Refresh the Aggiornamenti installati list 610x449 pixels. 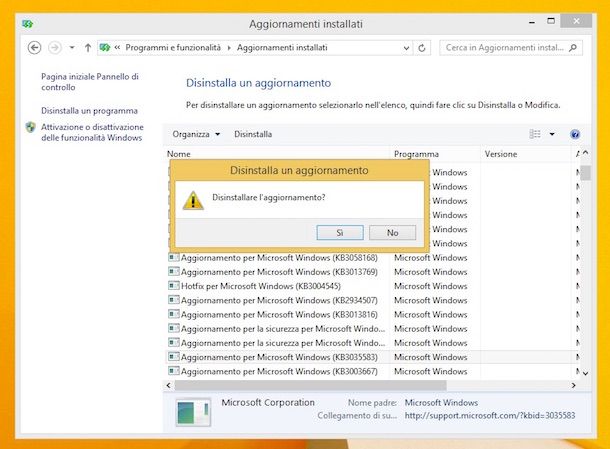click(x=422, y=48)
